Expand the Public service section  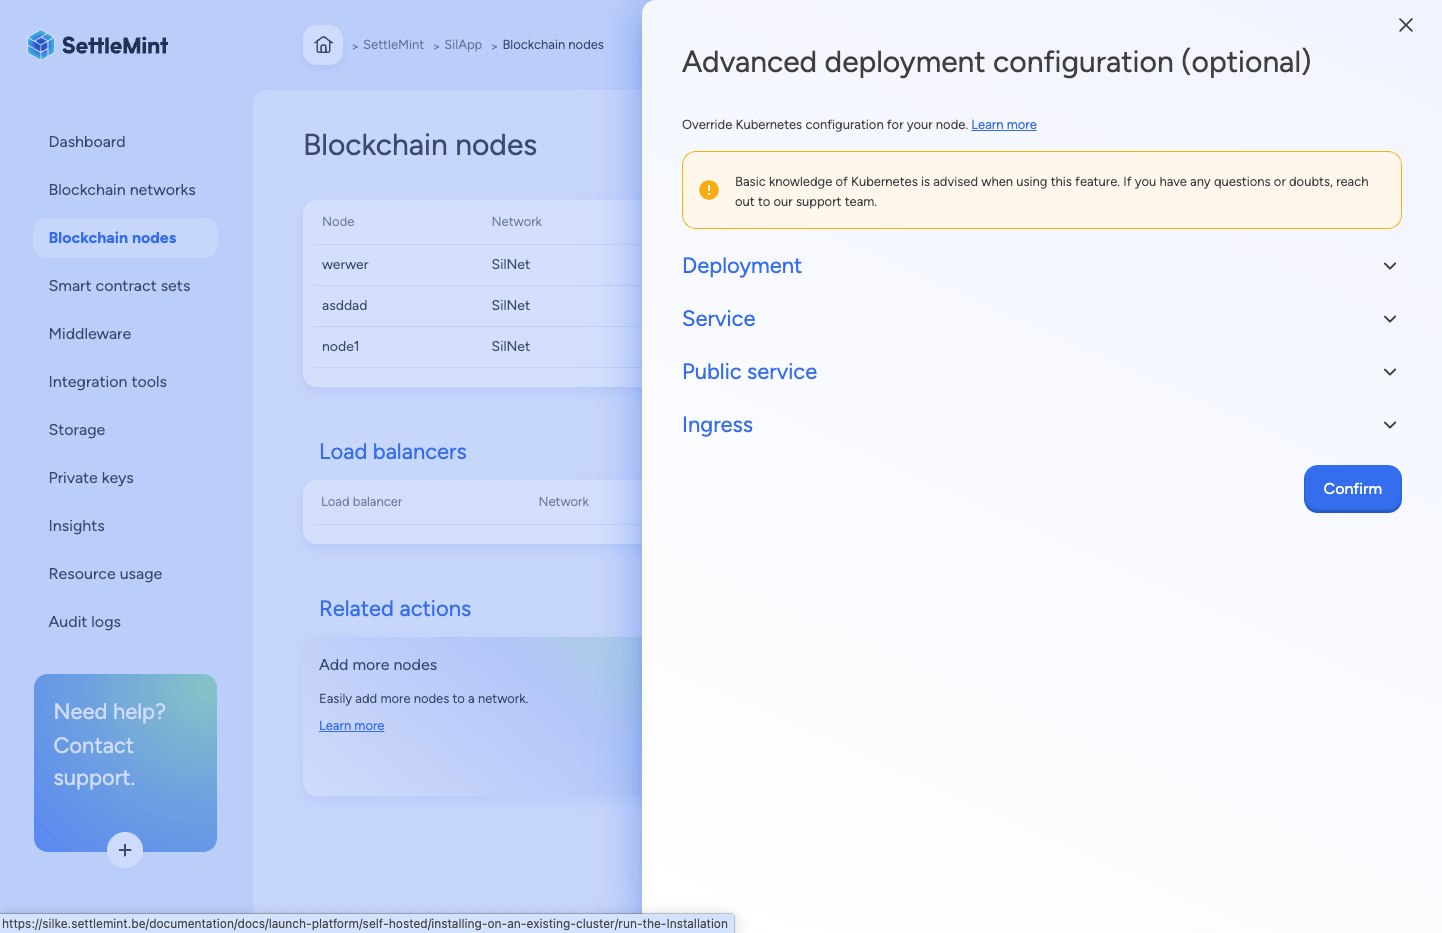750,372
